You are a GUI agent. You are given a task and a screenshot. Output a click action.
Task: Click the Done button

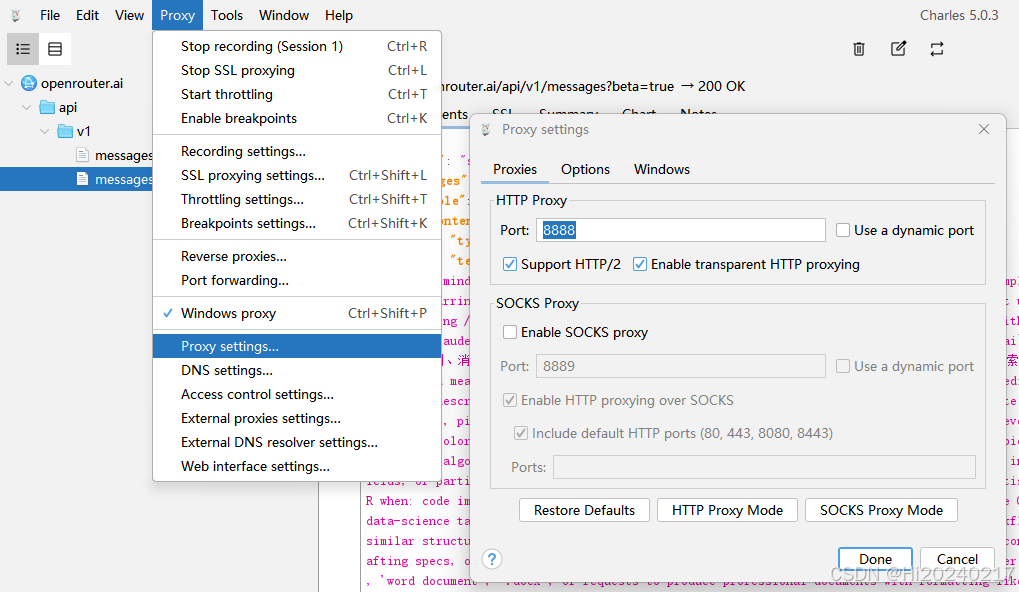875,559
